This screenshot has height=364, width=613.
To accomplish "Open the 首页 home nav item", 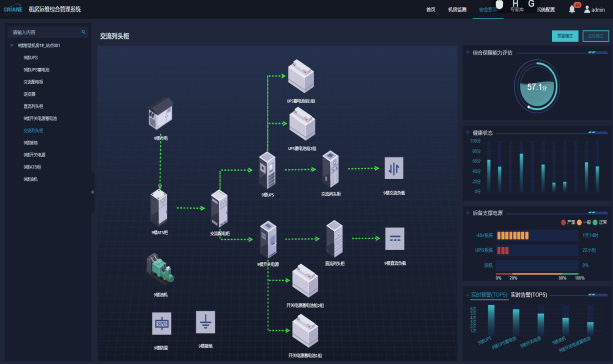I will [x=430, y=9].
